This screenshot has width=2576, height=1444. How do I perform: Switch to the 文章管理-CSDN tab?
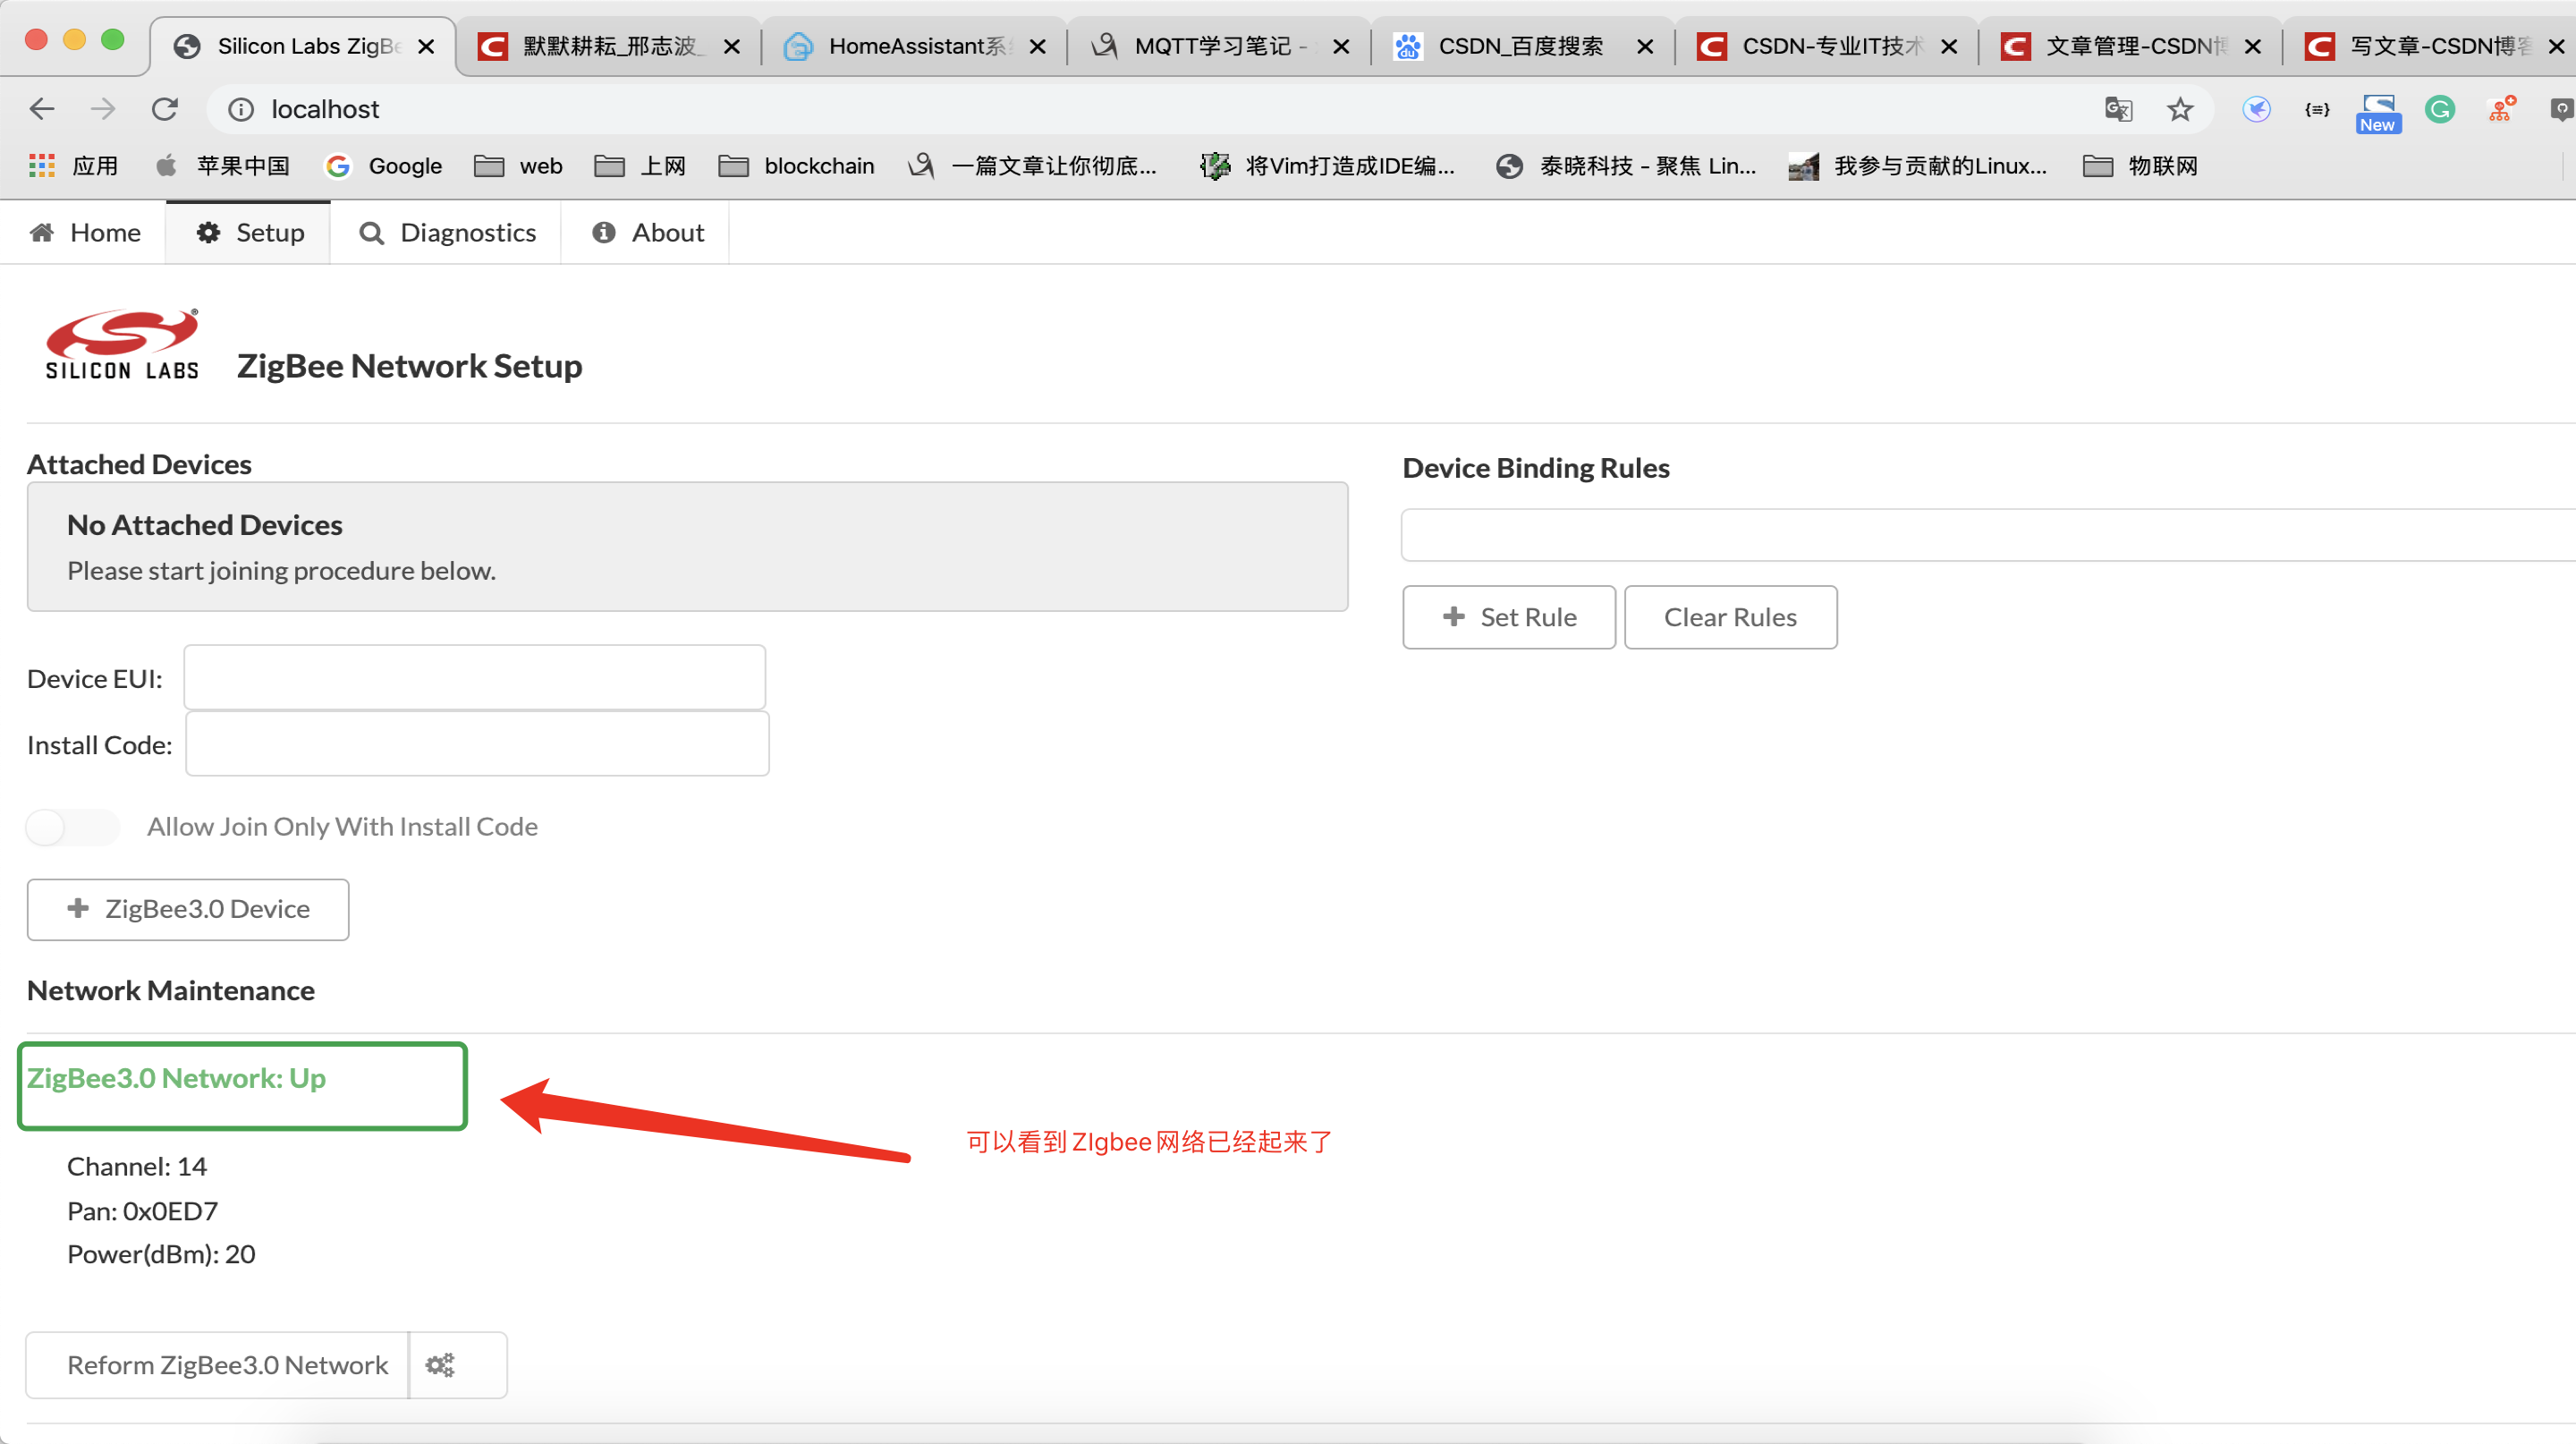pyautogui.click(x=2128, y=46)
